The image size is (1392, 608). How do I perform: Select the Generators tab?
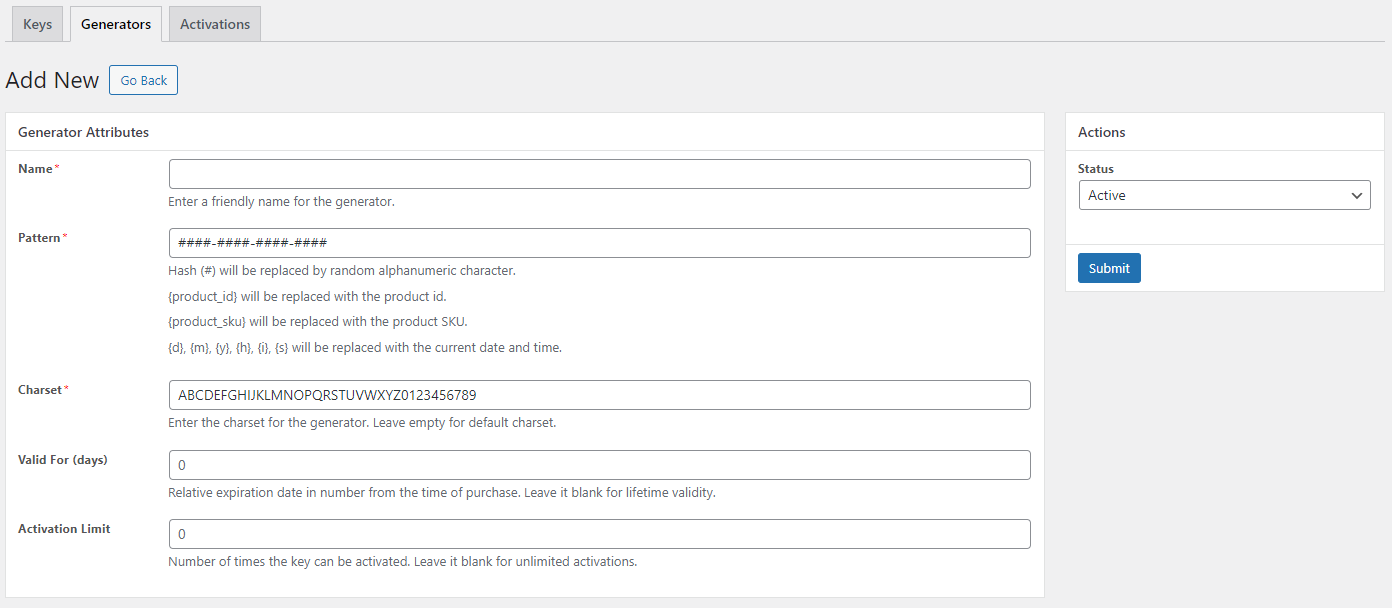point(116,24)
